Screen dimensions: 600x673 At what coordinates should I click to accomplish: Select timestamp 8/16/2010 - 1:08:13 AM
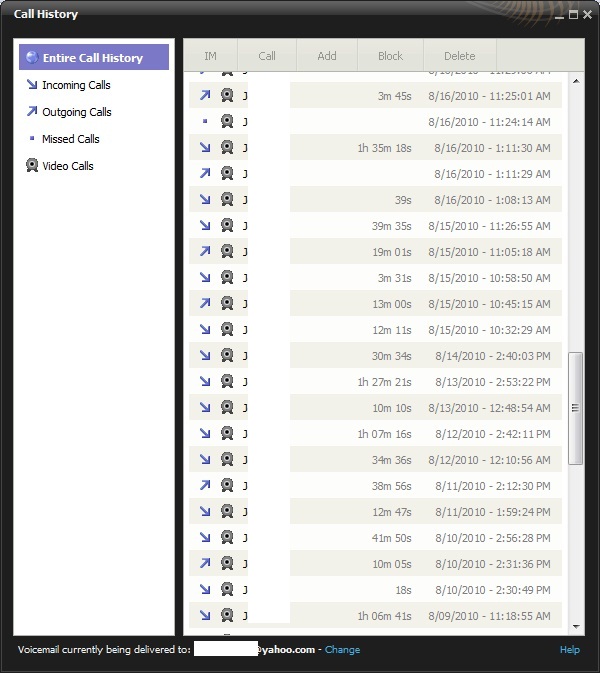(492, 200)
